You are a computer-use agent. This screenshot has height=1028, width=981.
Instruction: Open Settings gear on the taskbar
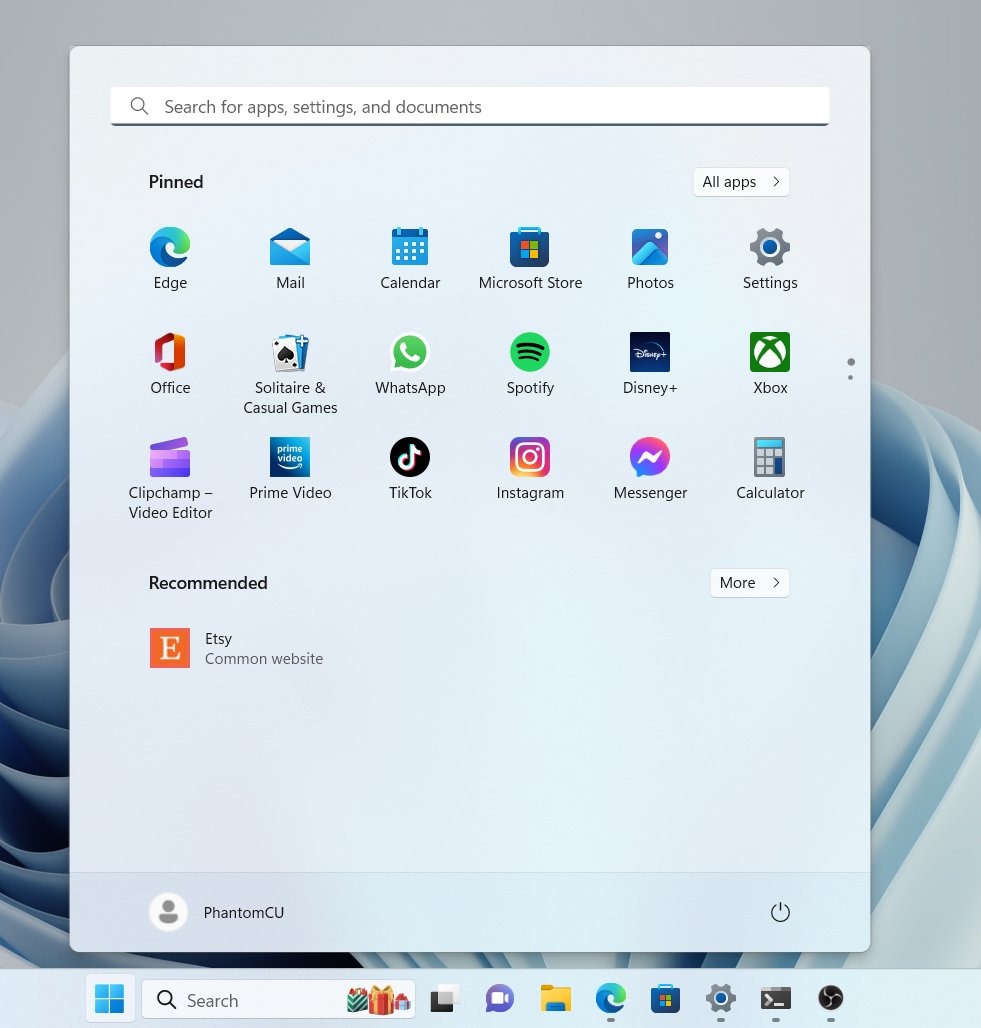pos(721,998)
